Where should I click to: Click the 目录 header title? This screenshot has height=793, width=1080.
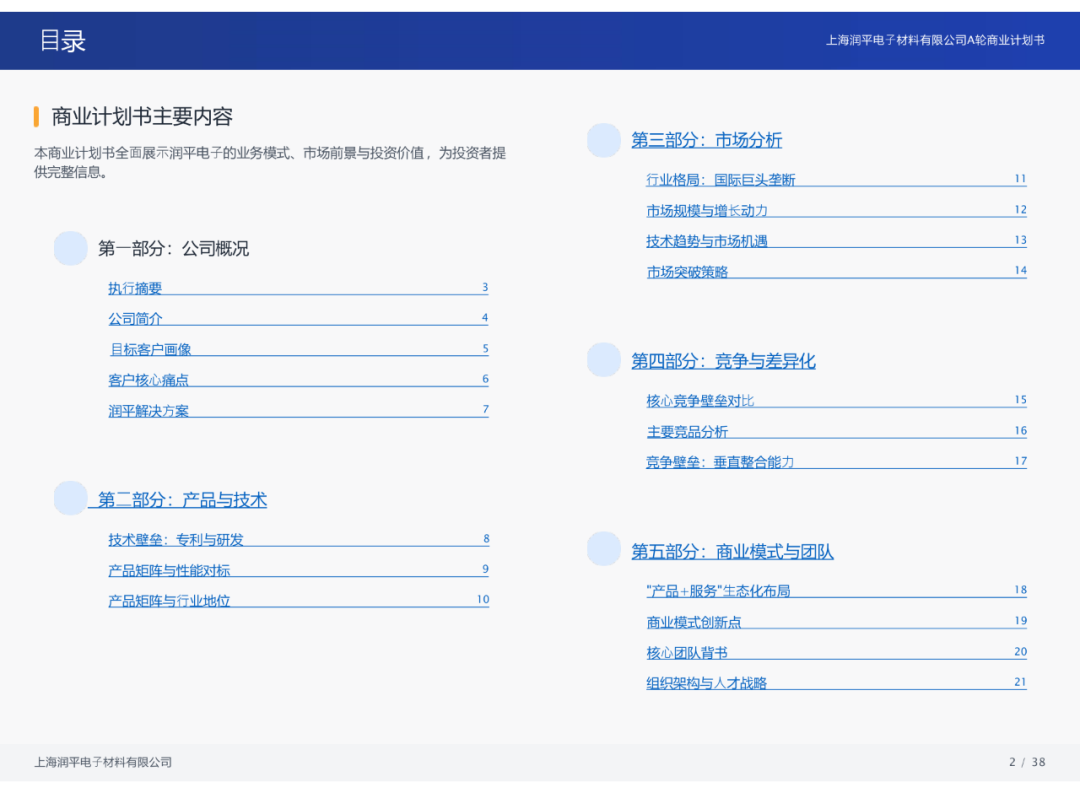click(x=63, y=40)
